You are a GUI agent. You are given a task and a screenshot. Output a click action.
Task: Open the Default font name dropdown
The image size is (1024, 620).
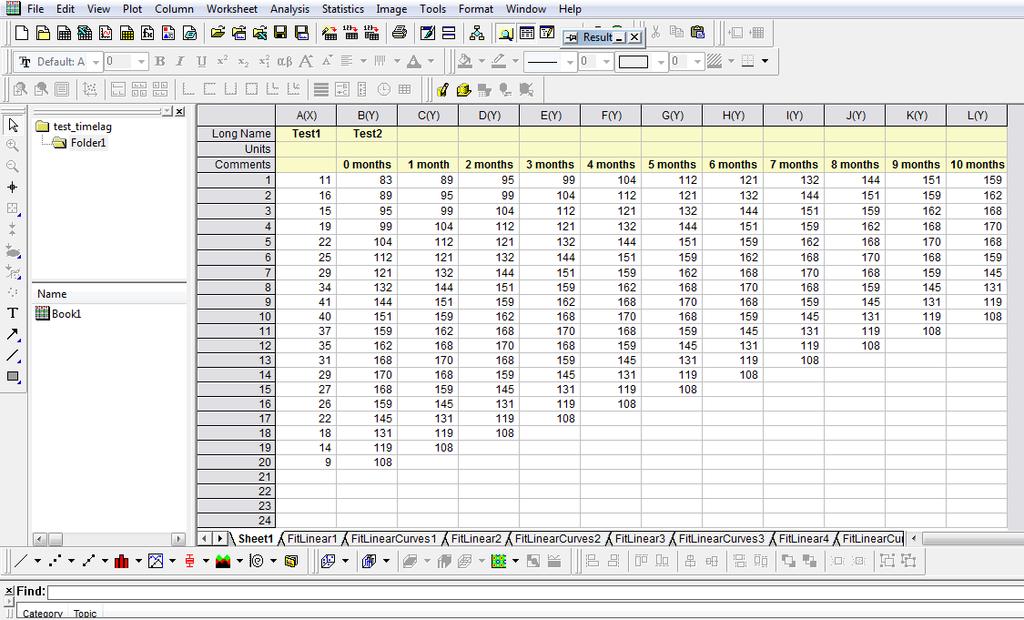[95, 62]
